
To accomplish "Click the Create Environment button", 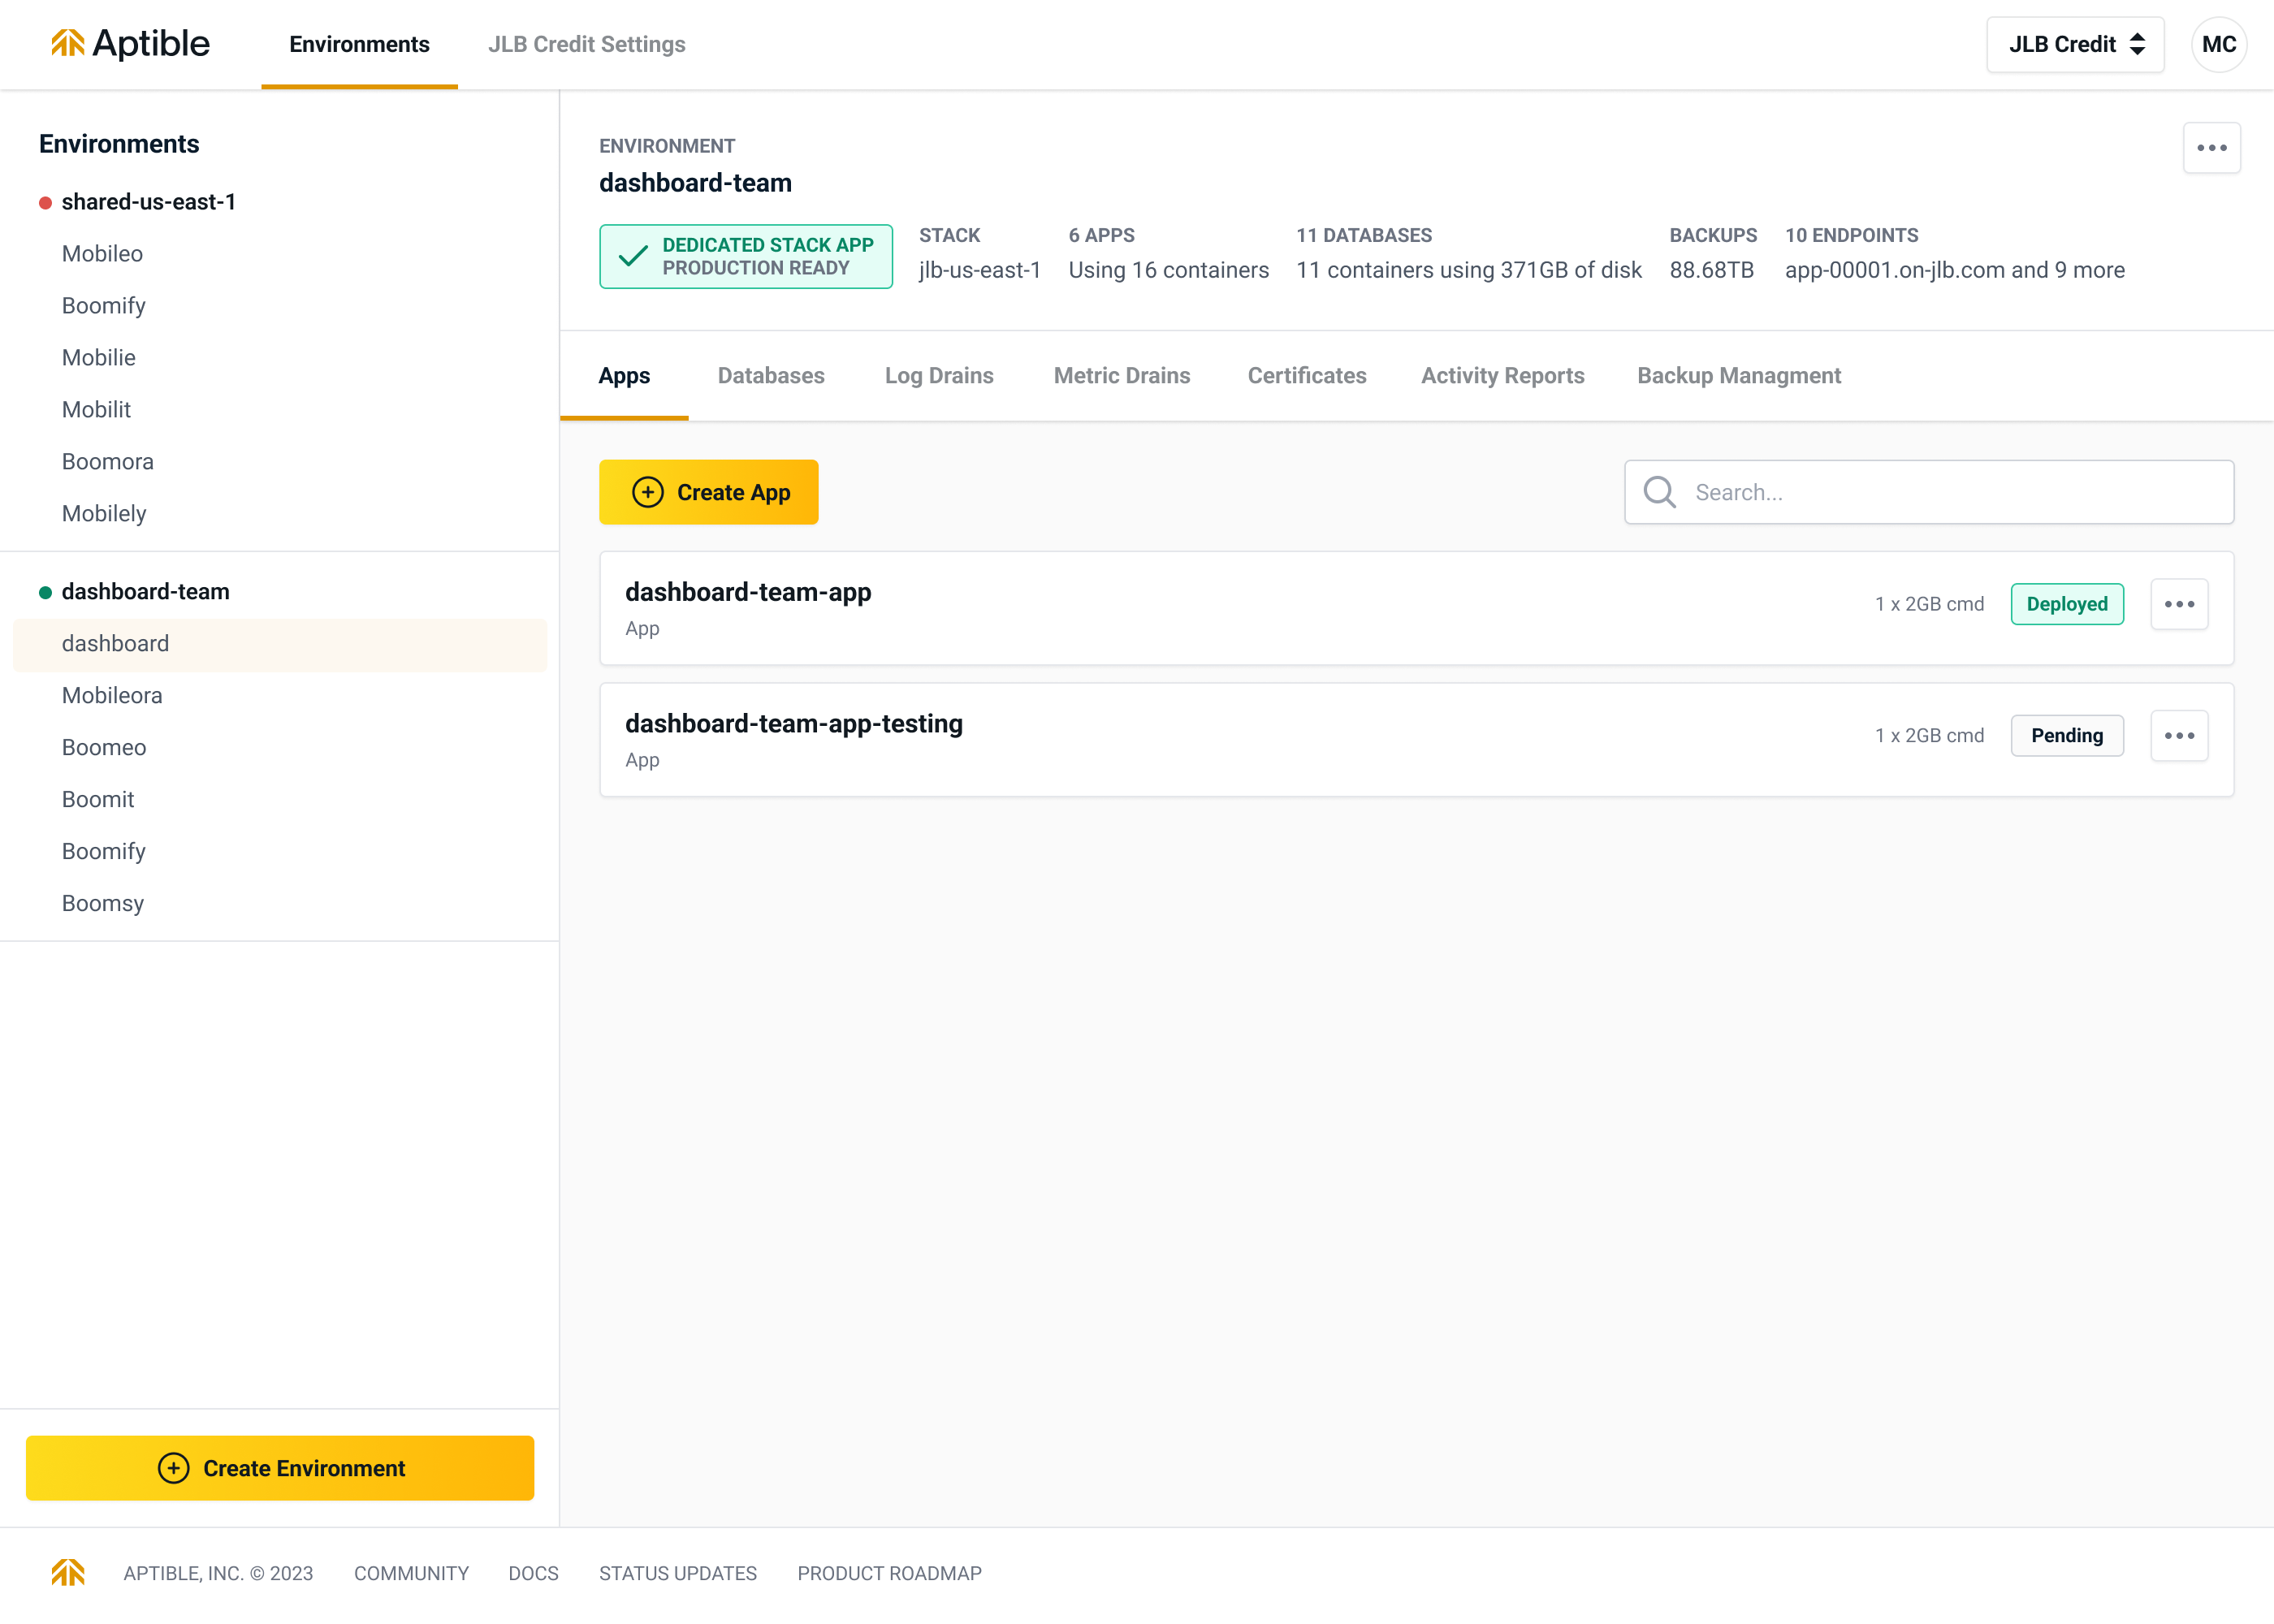I will point(280,1468).
